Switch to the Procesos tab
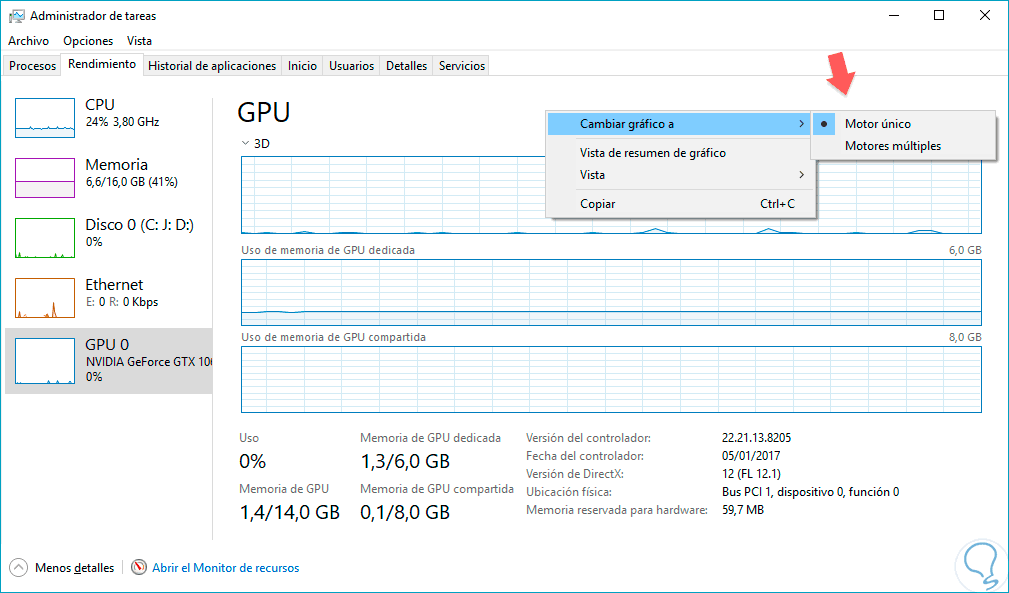This screenshot has height=593, width=1009. [32, 66]
